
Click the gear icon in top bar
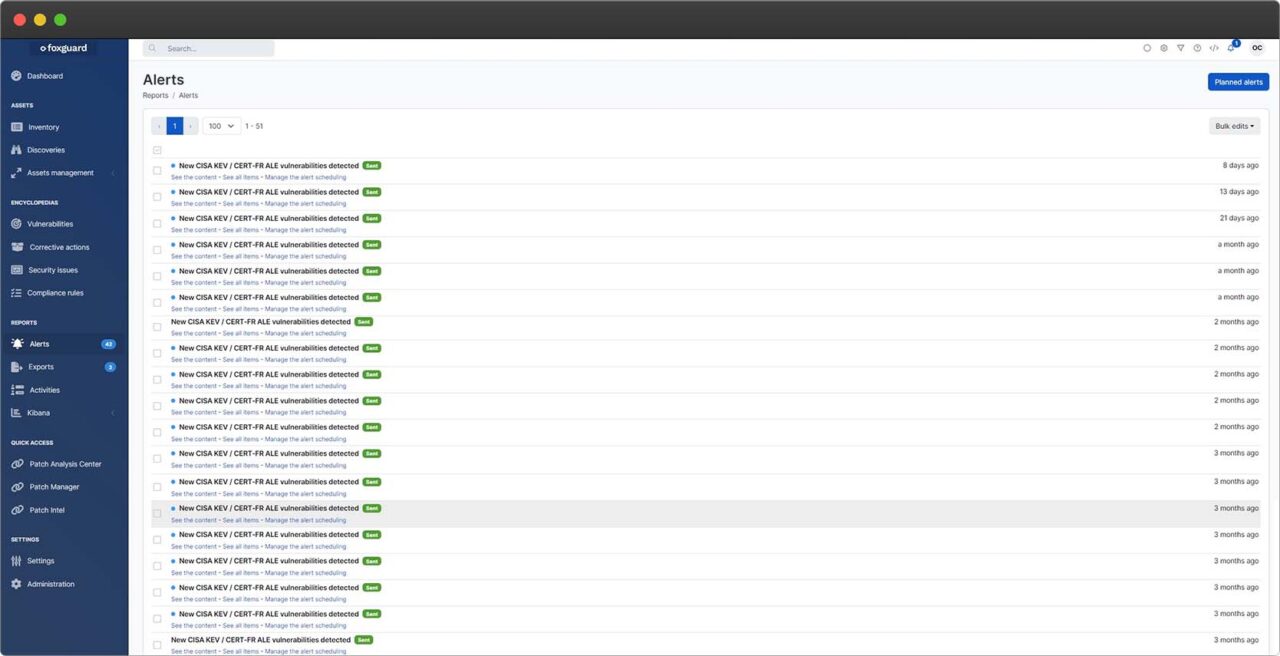[x=1164, y=48]
